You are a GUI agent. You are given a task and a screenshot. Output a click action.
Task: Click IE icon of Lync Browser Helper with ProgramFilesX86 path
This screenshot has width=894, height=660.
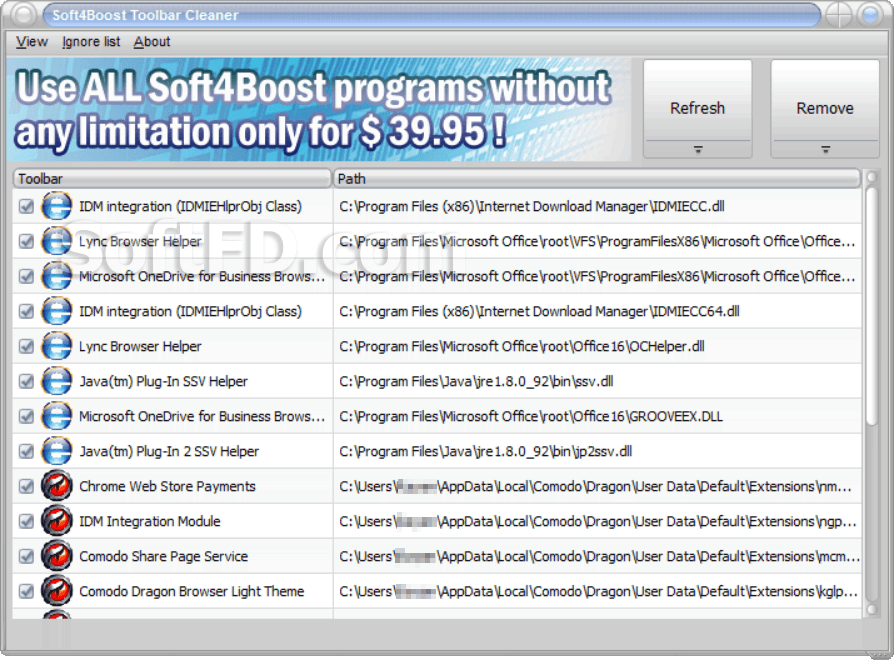click(57, 241)
